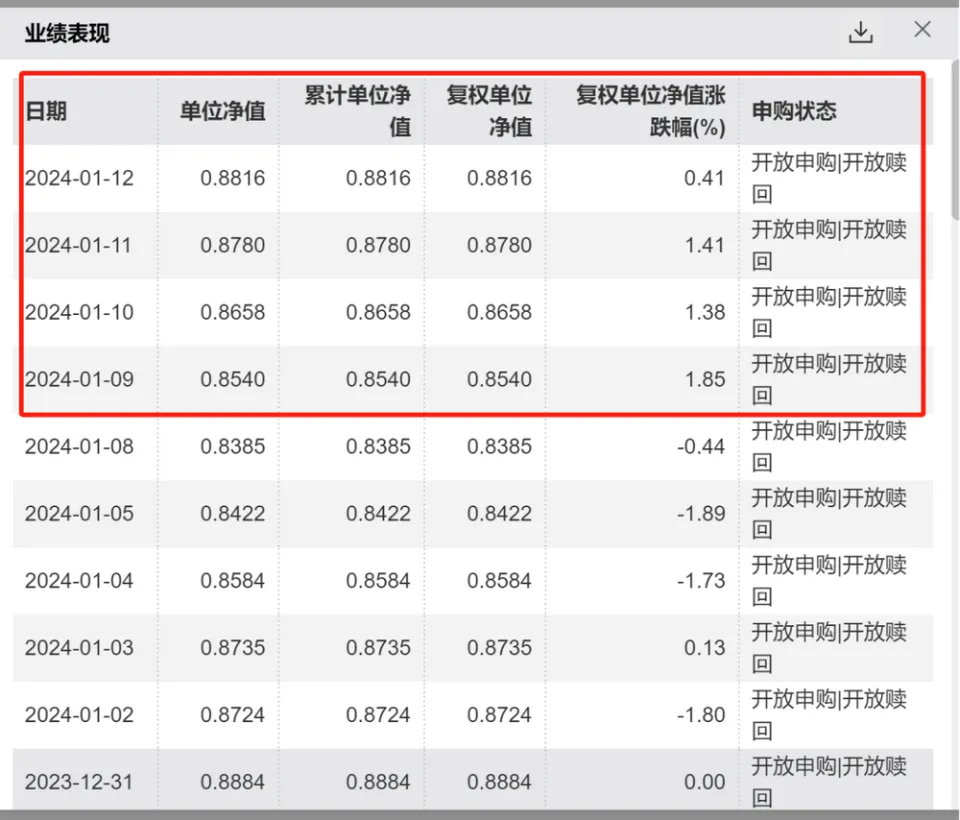Select the 2023-12-31 date cell
Screen dimensions: 960x820
pyautogui.click(x=79, y=782)
